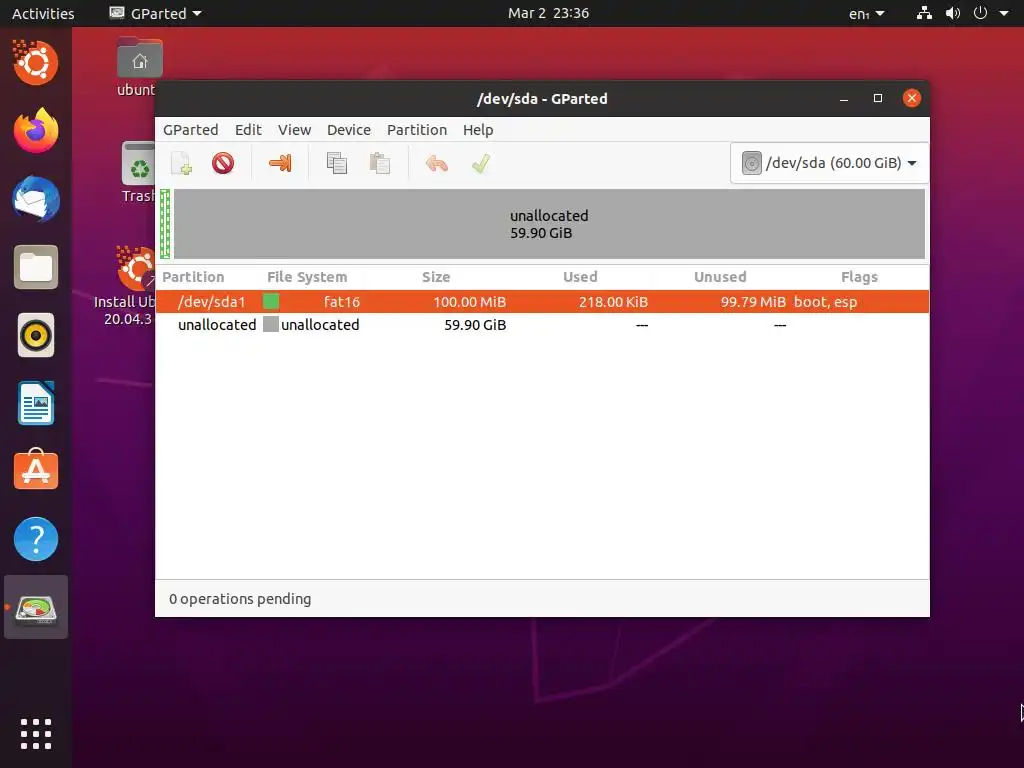Open the /dev/sda (60.00 GiB) device selector
Viewport: 1024px width, 768px height.
829,163
